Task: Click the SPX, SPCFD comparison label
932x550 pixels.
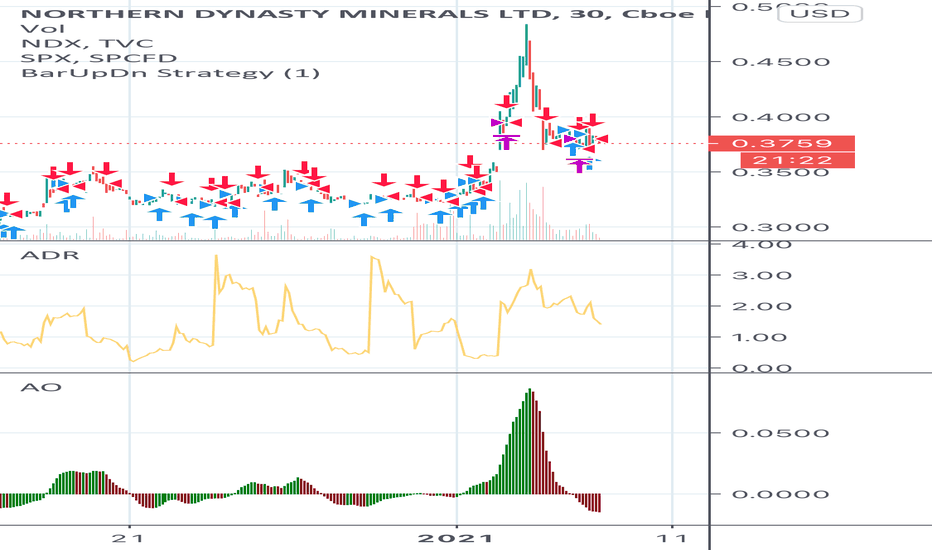Action: pos(99,58)
